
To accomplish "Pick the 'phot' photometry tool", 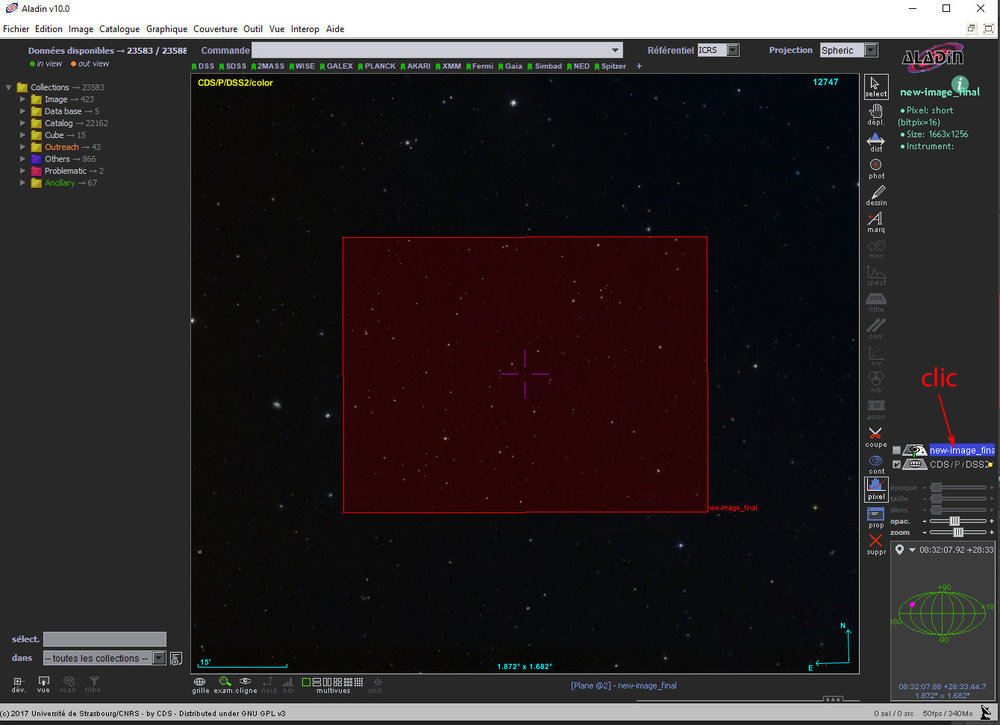I will (876, 166).
